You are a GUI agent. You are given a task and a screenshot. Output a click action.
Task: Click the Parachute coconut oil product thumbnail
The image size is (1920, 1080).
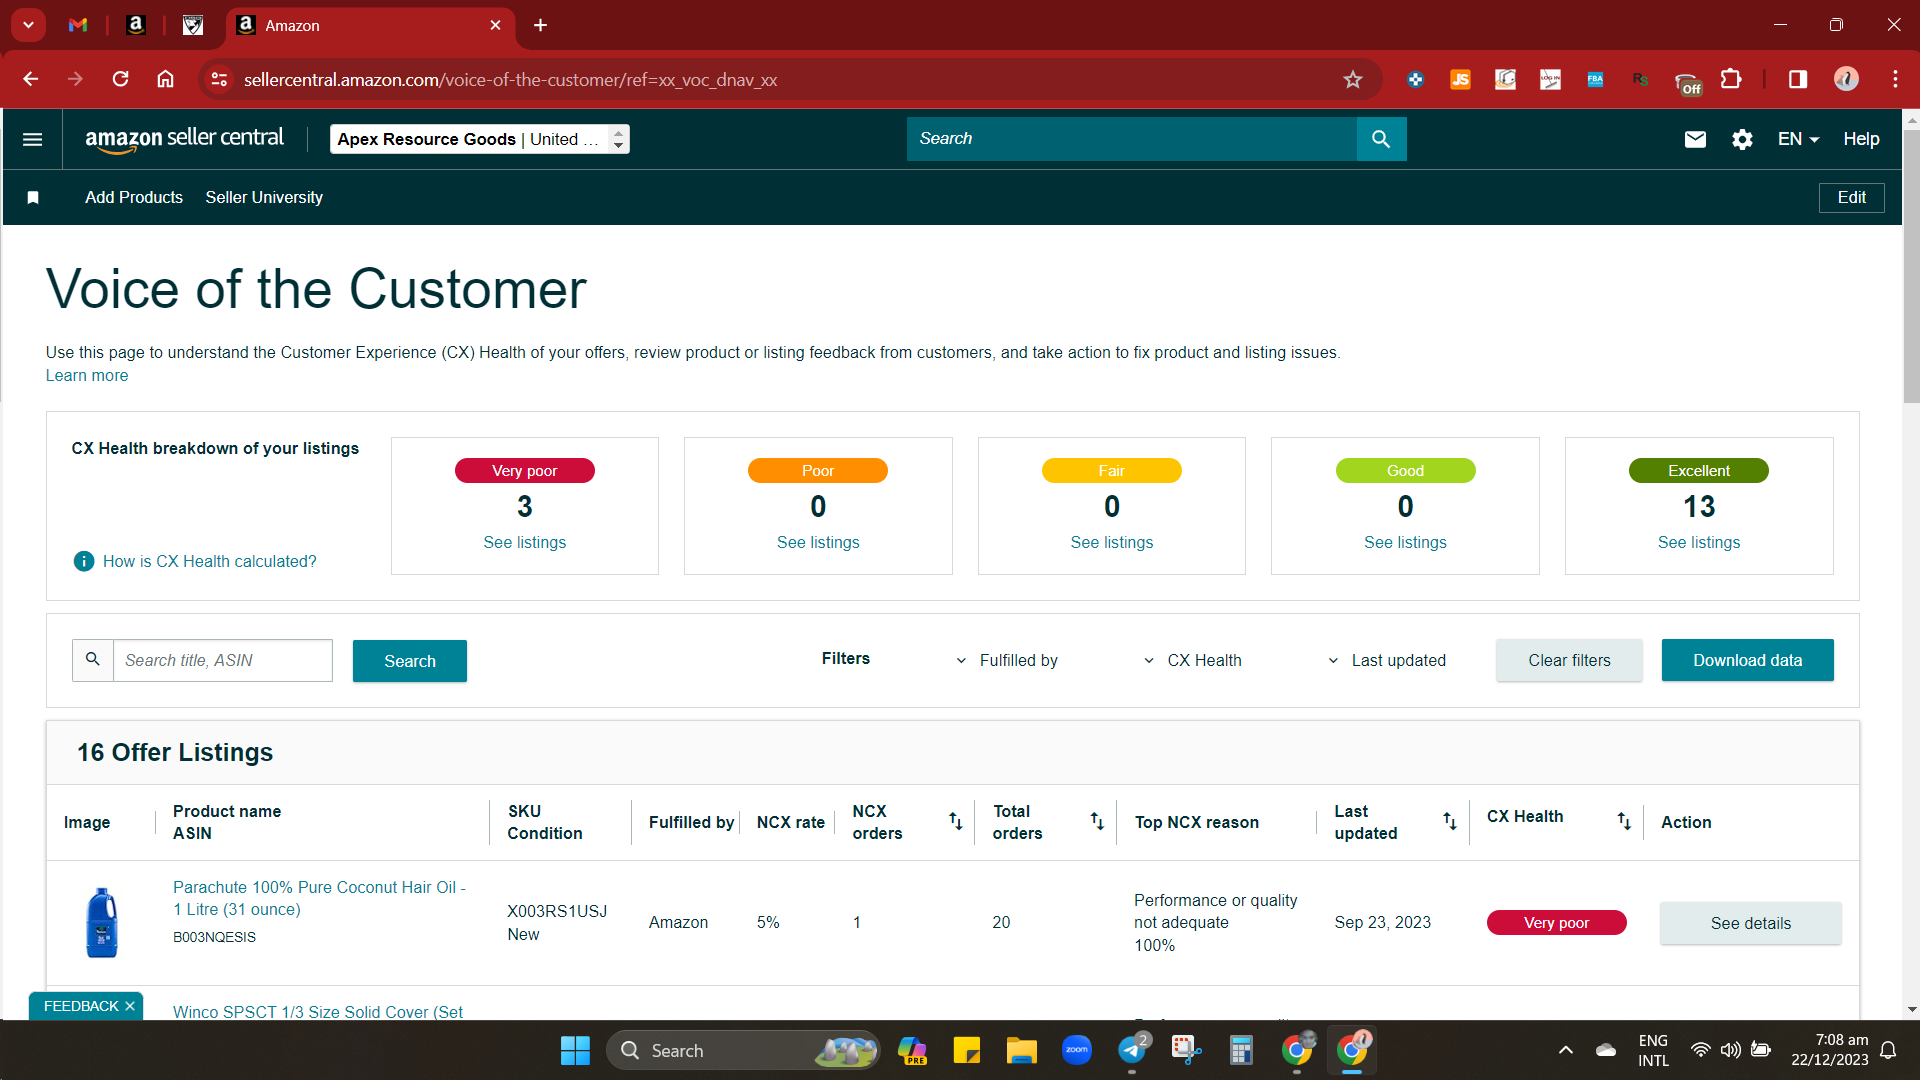click(102, 923)
